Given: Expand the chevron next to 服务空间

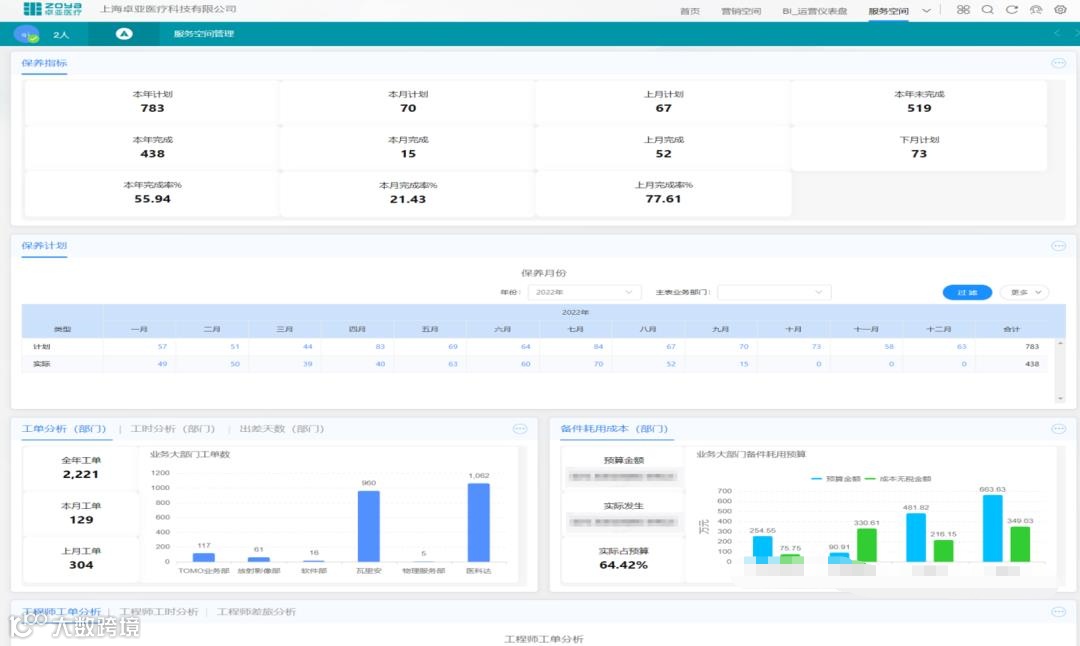Looking at the screenshot, I should [926, 10].
